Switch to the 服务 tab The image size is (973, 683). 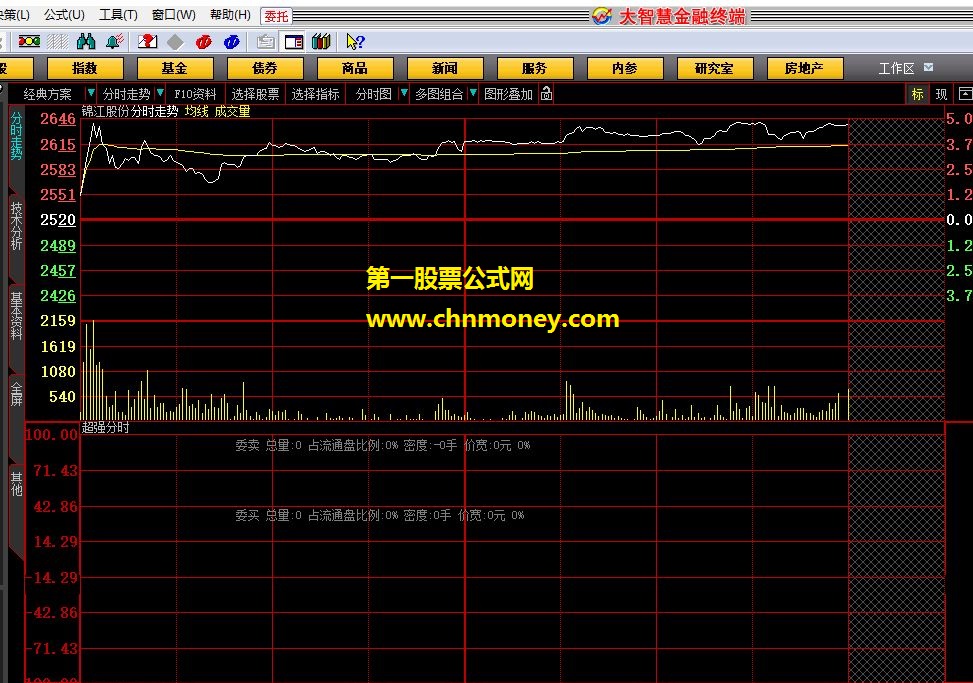tap(535, 68)
